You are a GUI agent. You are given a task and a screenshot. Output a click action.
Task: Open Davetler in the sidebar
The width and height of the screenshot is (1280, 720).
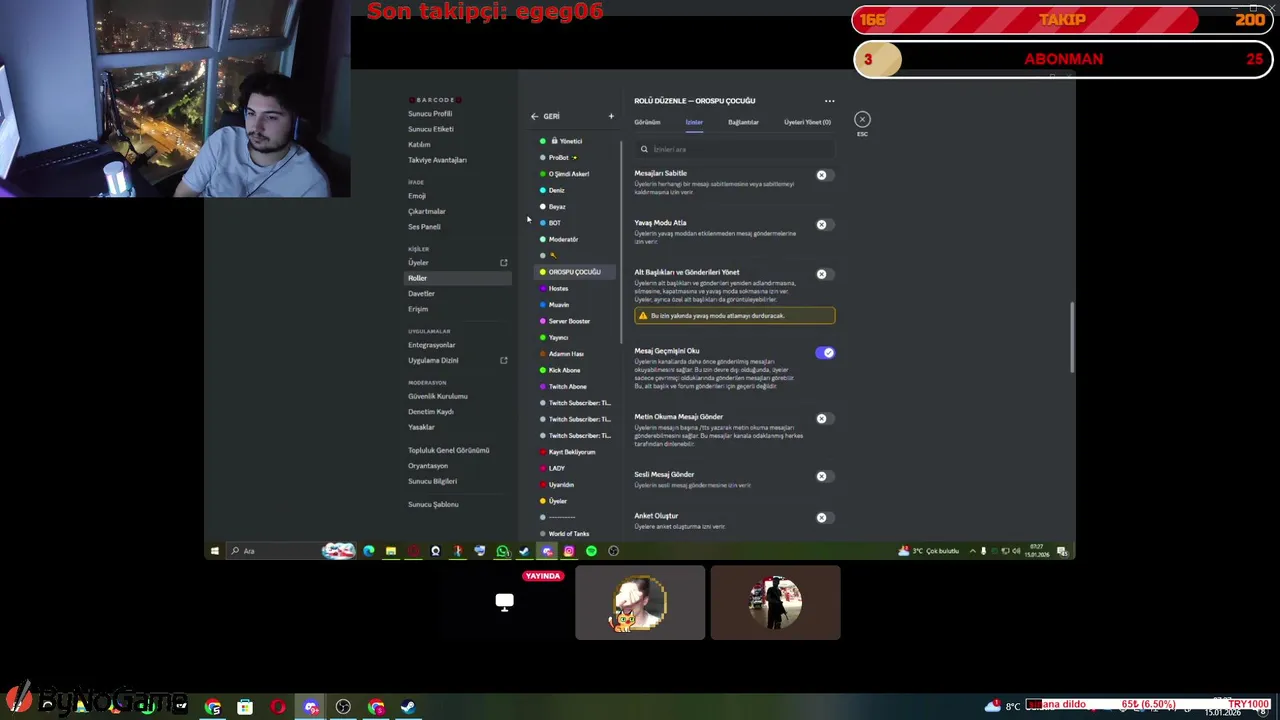pyautogui.click(x=421, y=294)
